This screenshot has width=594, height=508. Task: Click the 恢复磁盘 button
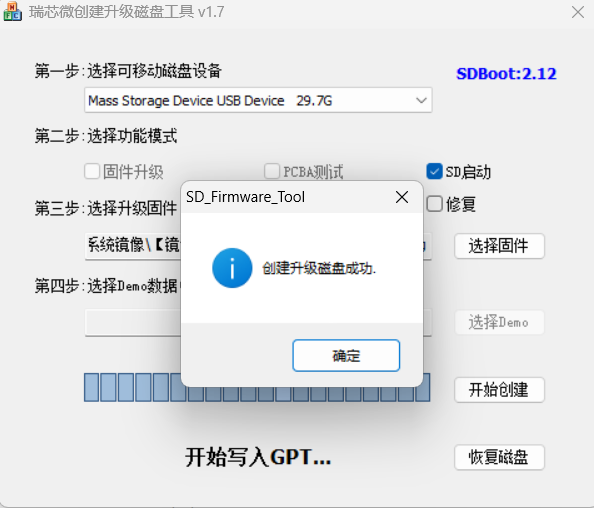tap(499, 457)
